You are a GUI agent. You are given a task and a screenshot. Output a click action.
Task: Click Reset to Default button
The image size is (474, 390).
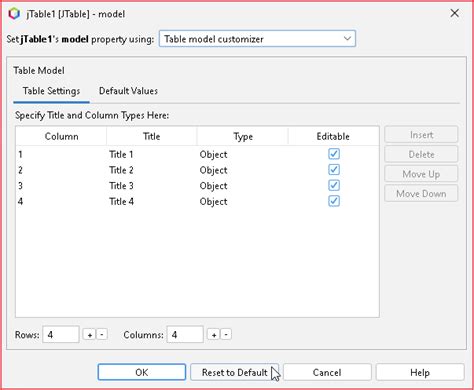(234, 372)
